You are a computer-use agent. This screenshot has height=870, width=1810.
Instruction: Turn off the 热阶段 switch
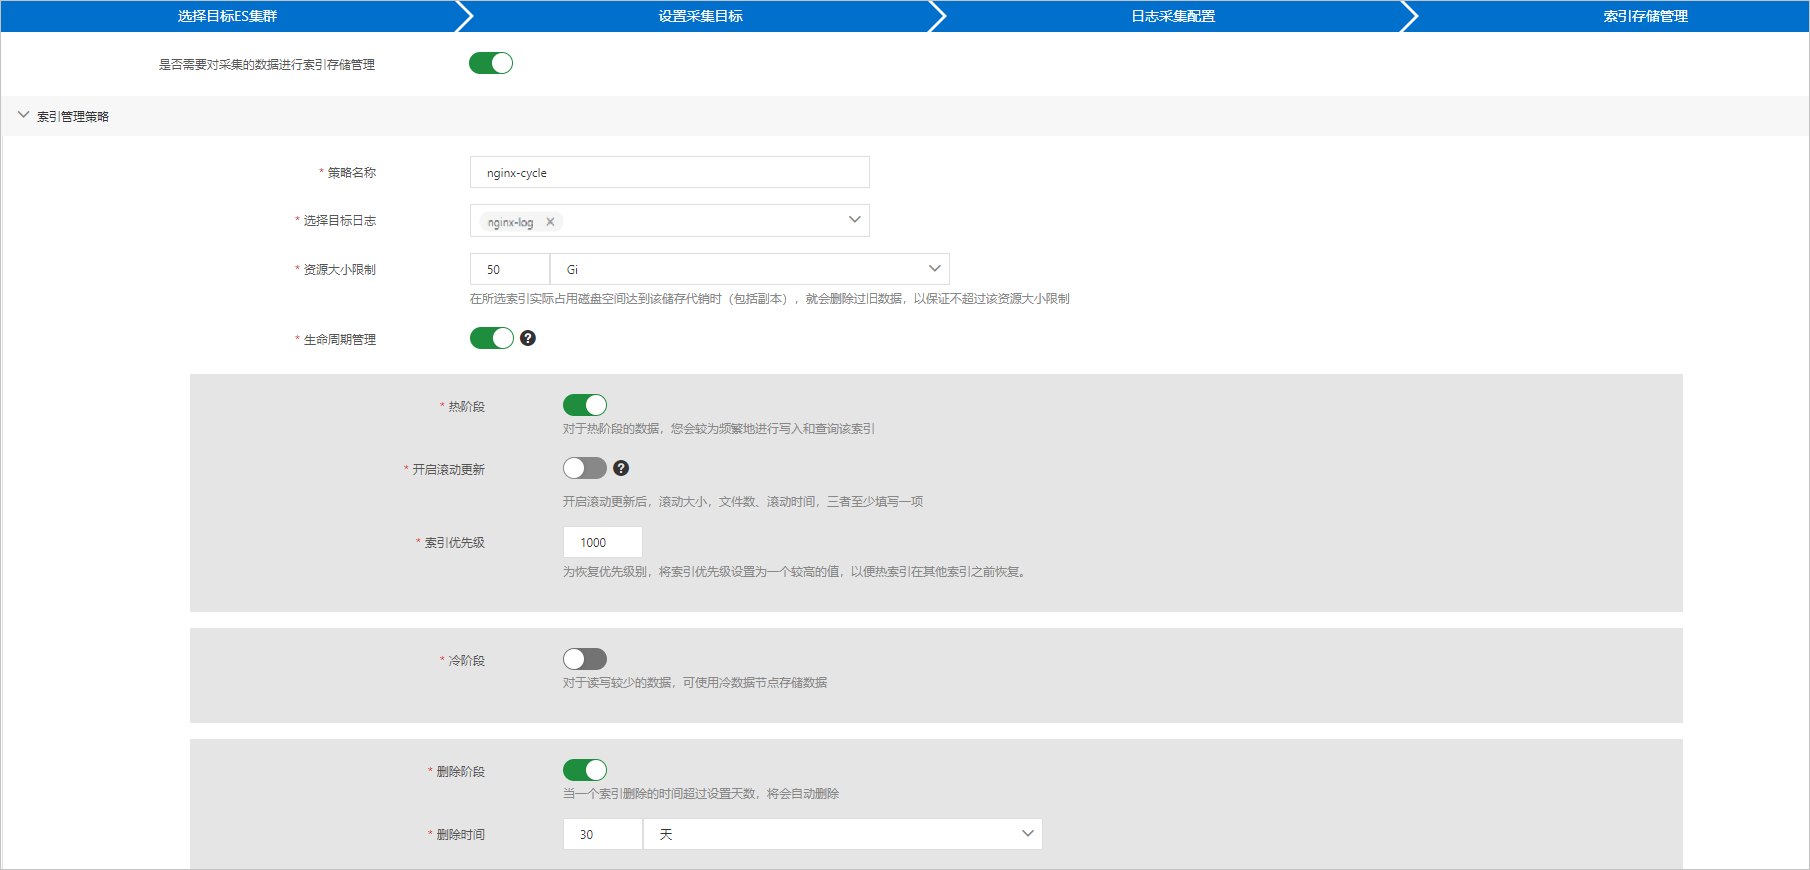[585, 405]
